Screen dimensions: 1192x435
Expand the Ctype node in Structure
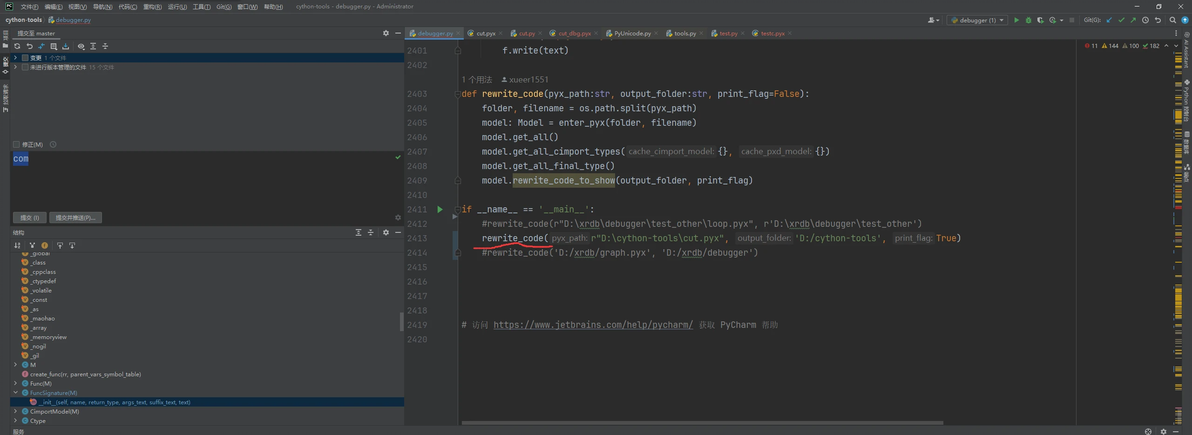tap(15, 420)
